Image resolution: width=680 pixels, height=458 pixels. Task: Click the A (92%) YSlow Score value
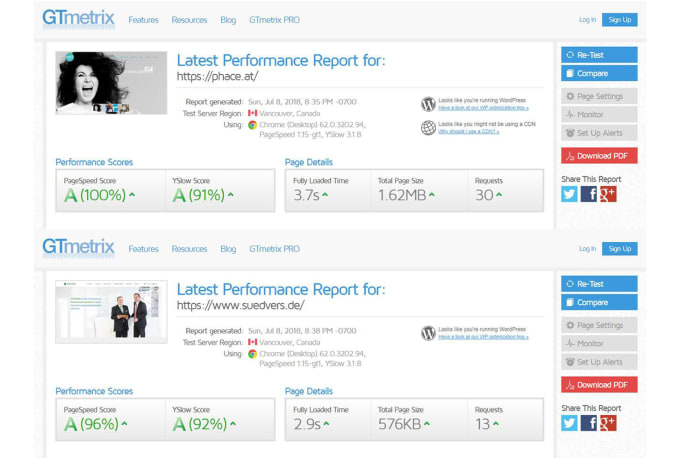point(200,424)
